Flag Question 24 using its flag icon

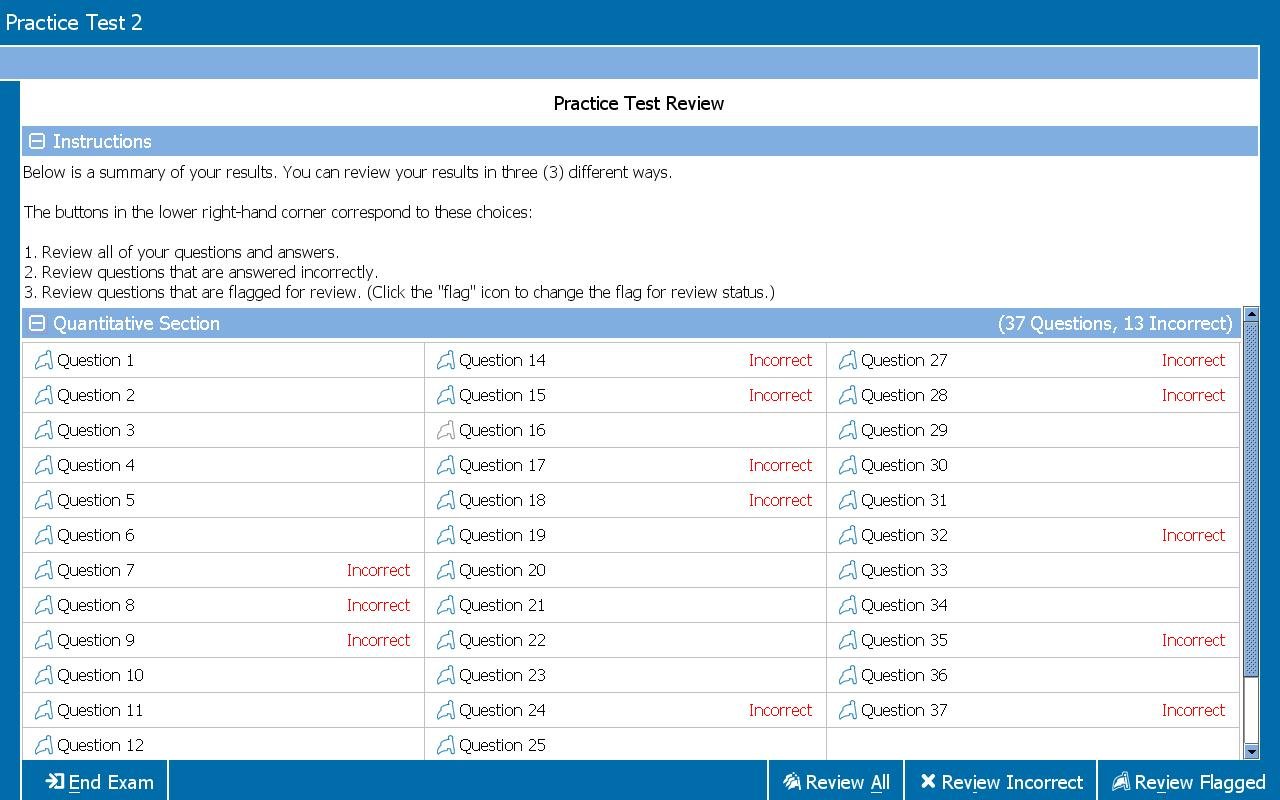445,711
